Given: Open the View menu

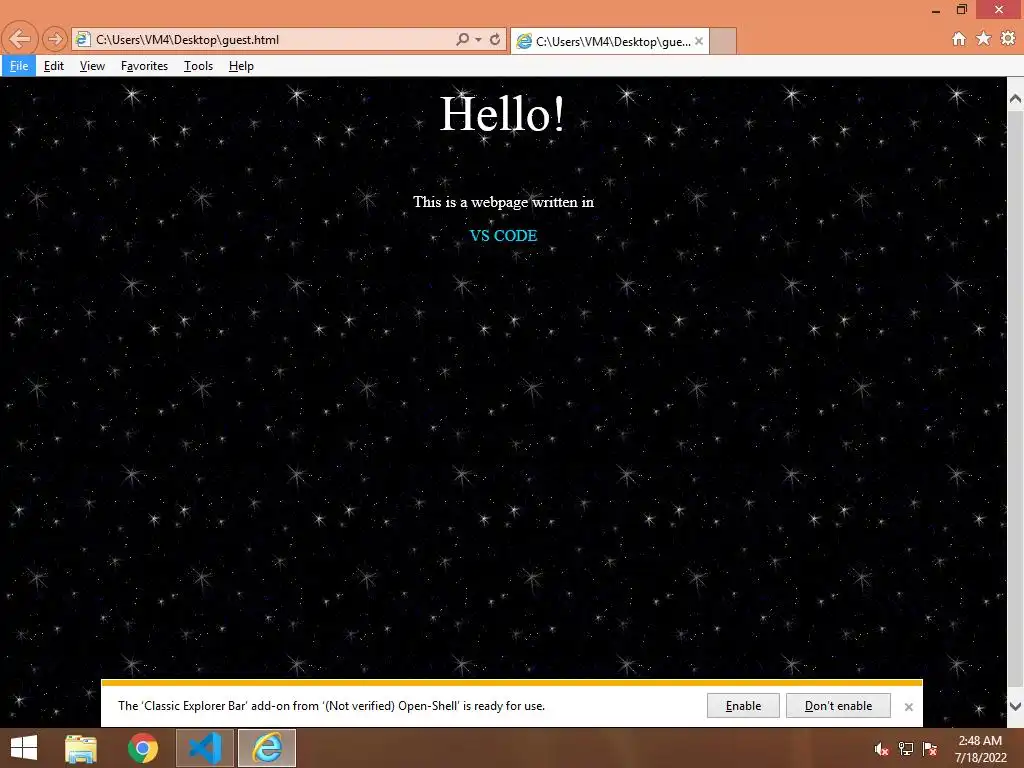Looking at the screenshot, I should 92,66.
